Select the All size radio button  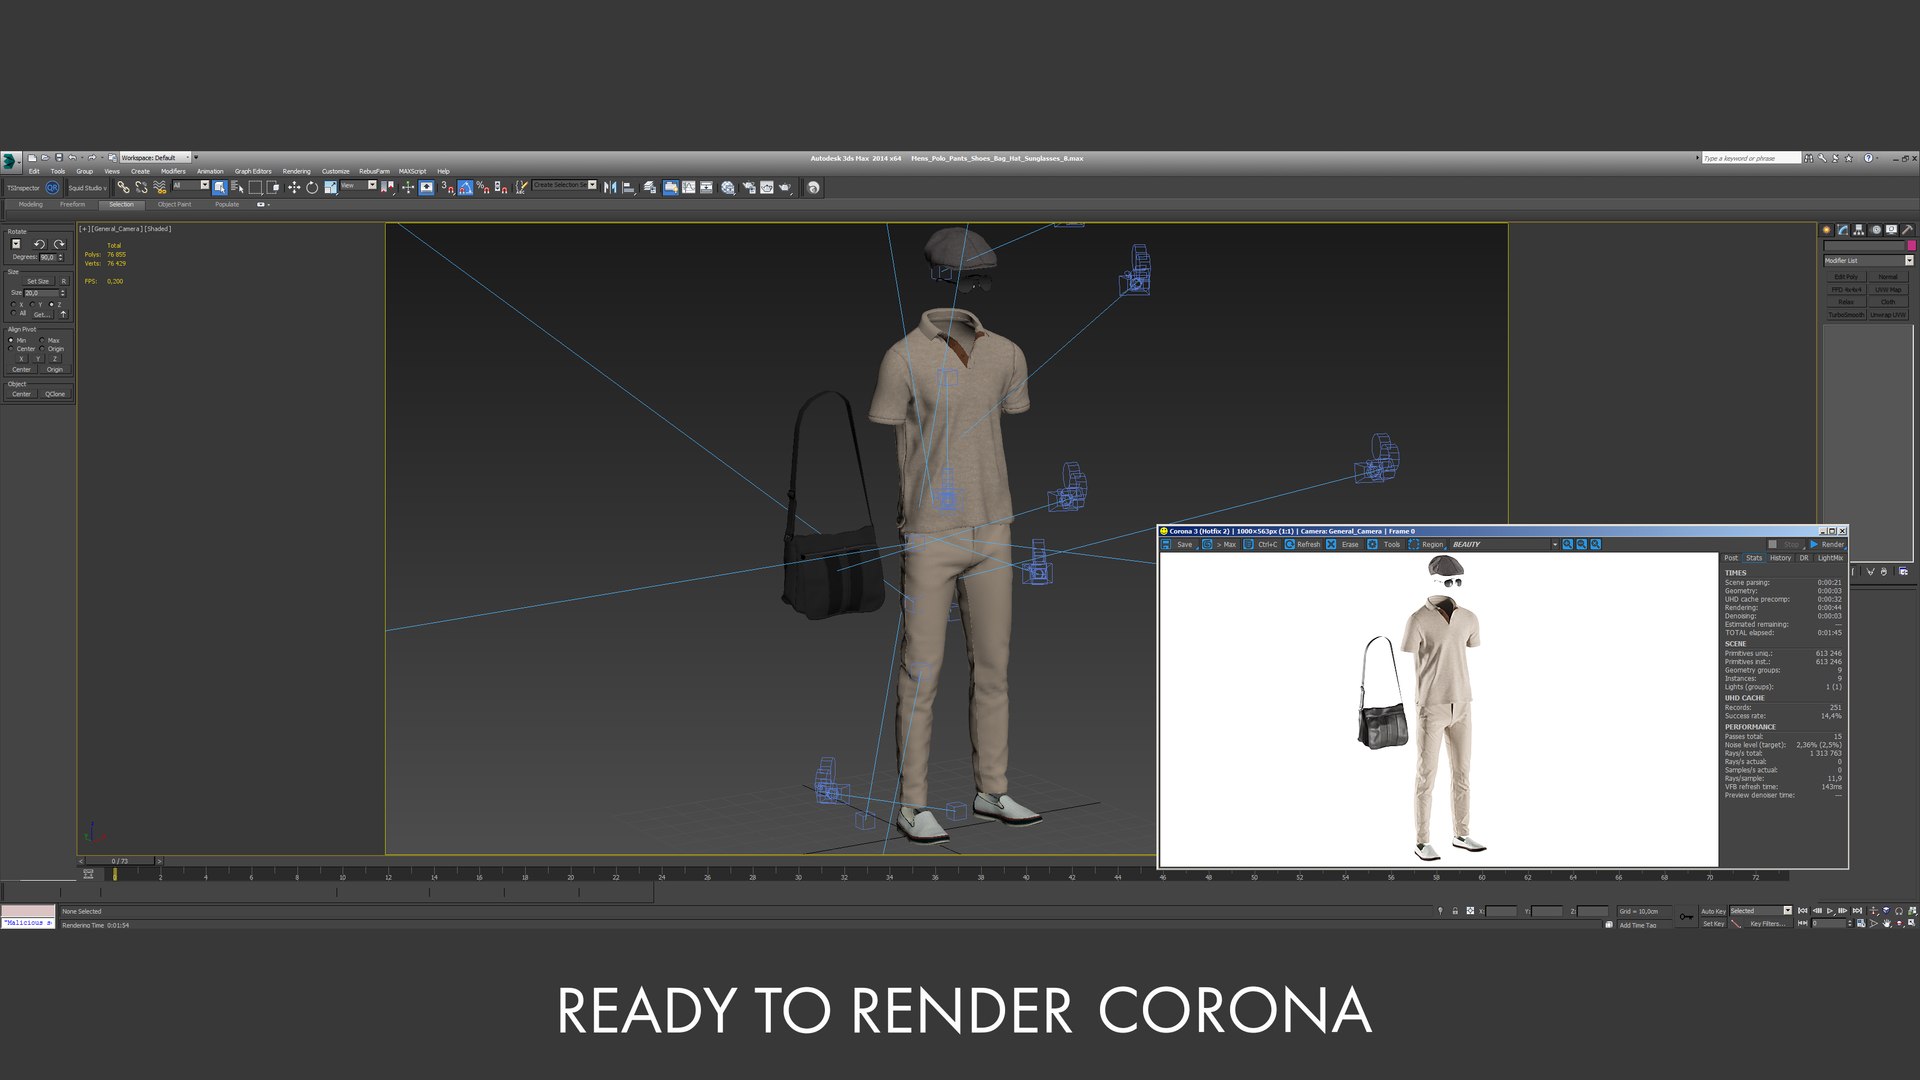coord(13,312)
